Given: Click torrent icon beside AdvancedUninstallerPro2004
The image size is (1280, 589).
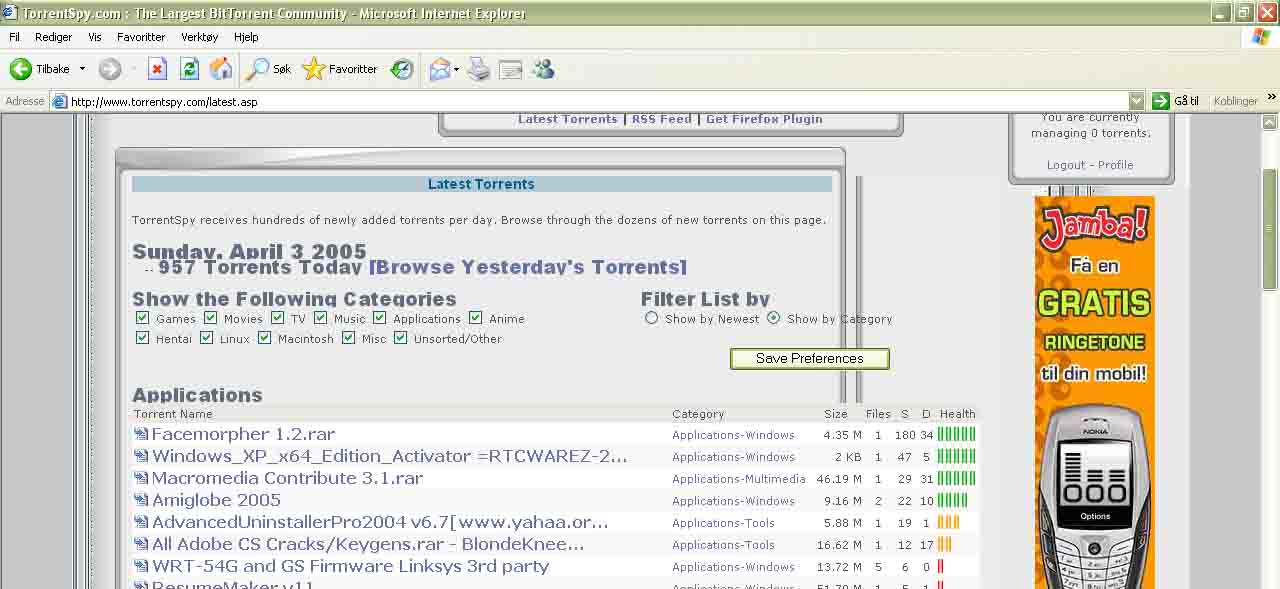Looking at the screenshot, I should coord(141,522).
